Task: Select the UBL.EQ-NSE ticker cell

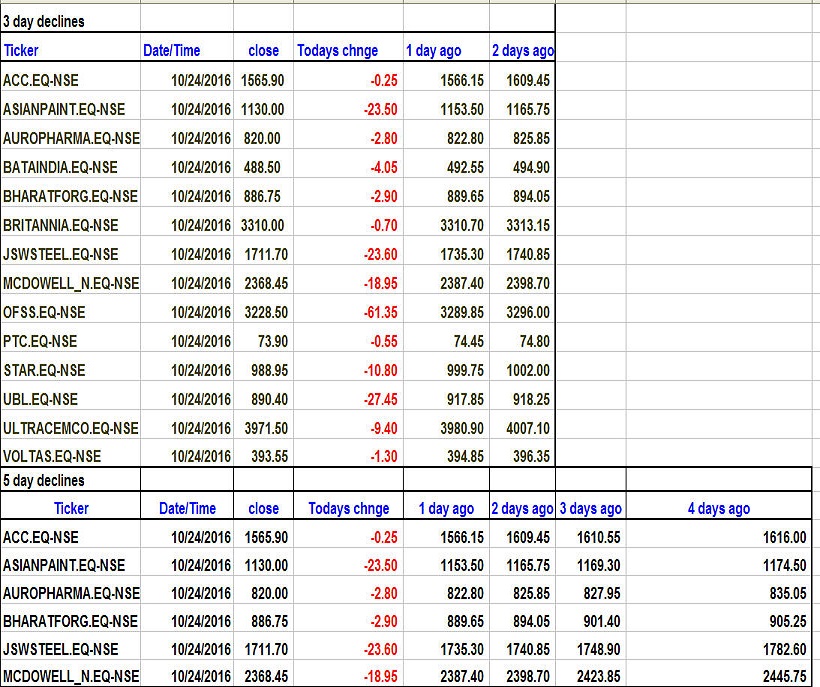Action: [42, 399]
